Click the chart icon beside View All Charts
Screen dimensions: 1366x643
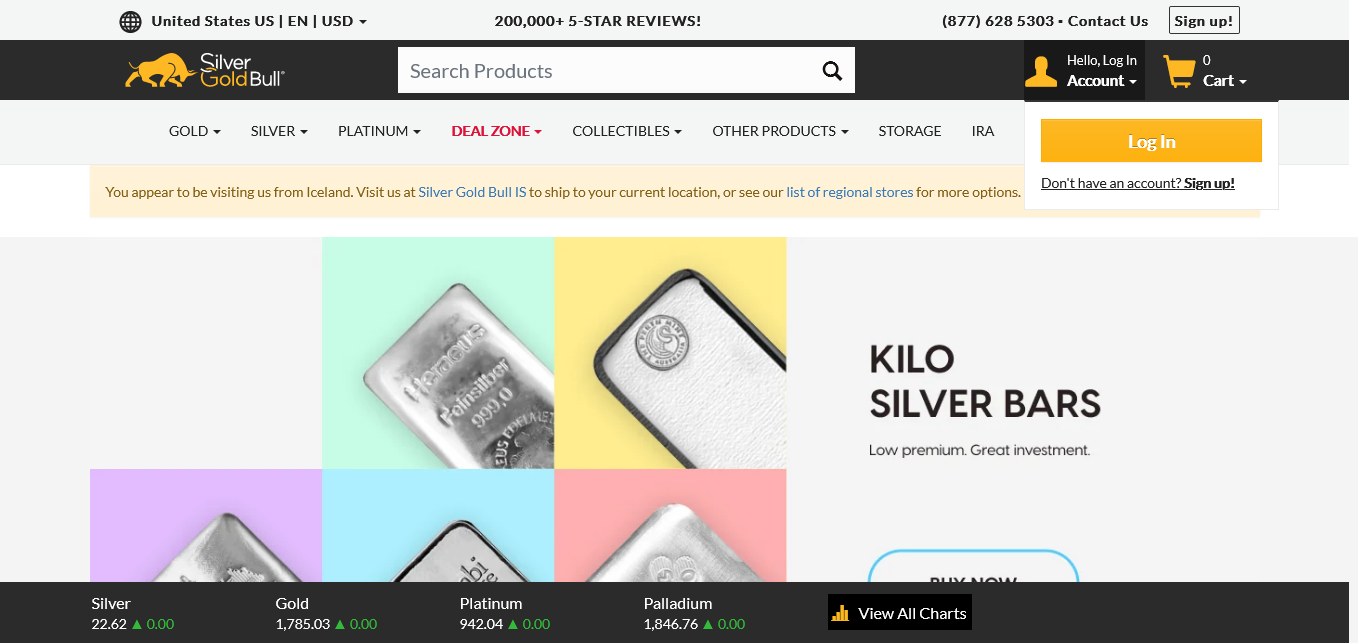click(841, 613)
